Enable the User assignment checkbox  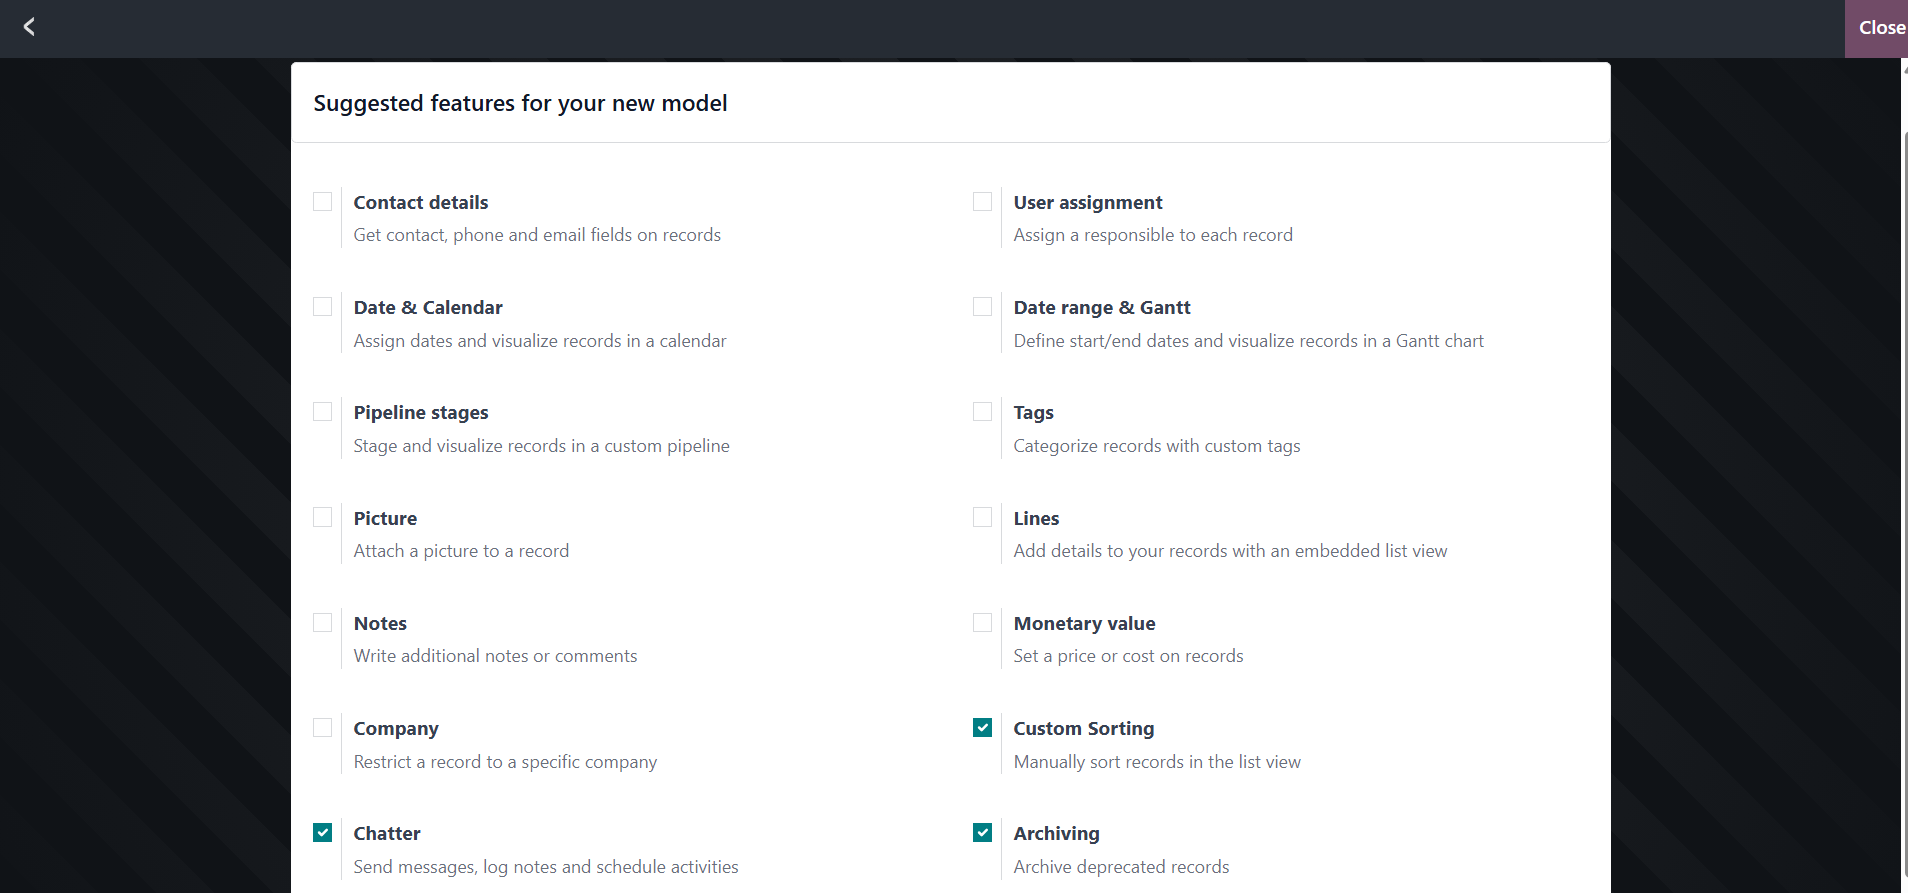pos(983,202)
